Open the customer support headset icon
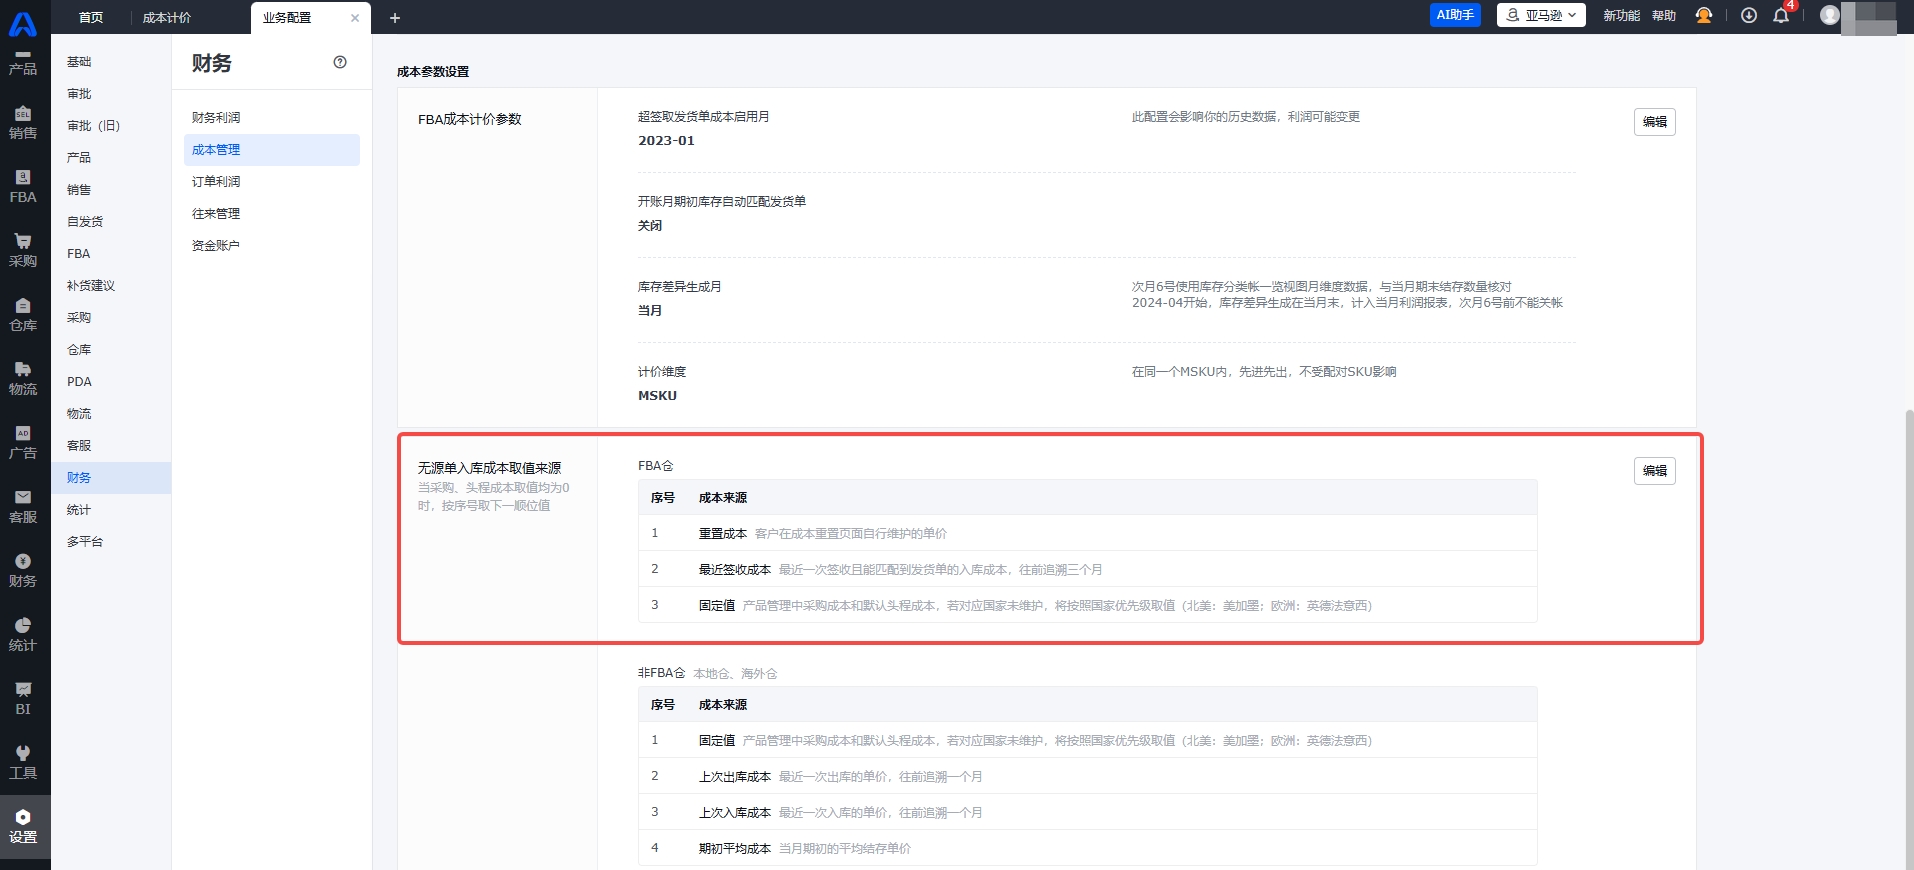Screen dimensions: 1914x870 click(x=1704, y=15)
